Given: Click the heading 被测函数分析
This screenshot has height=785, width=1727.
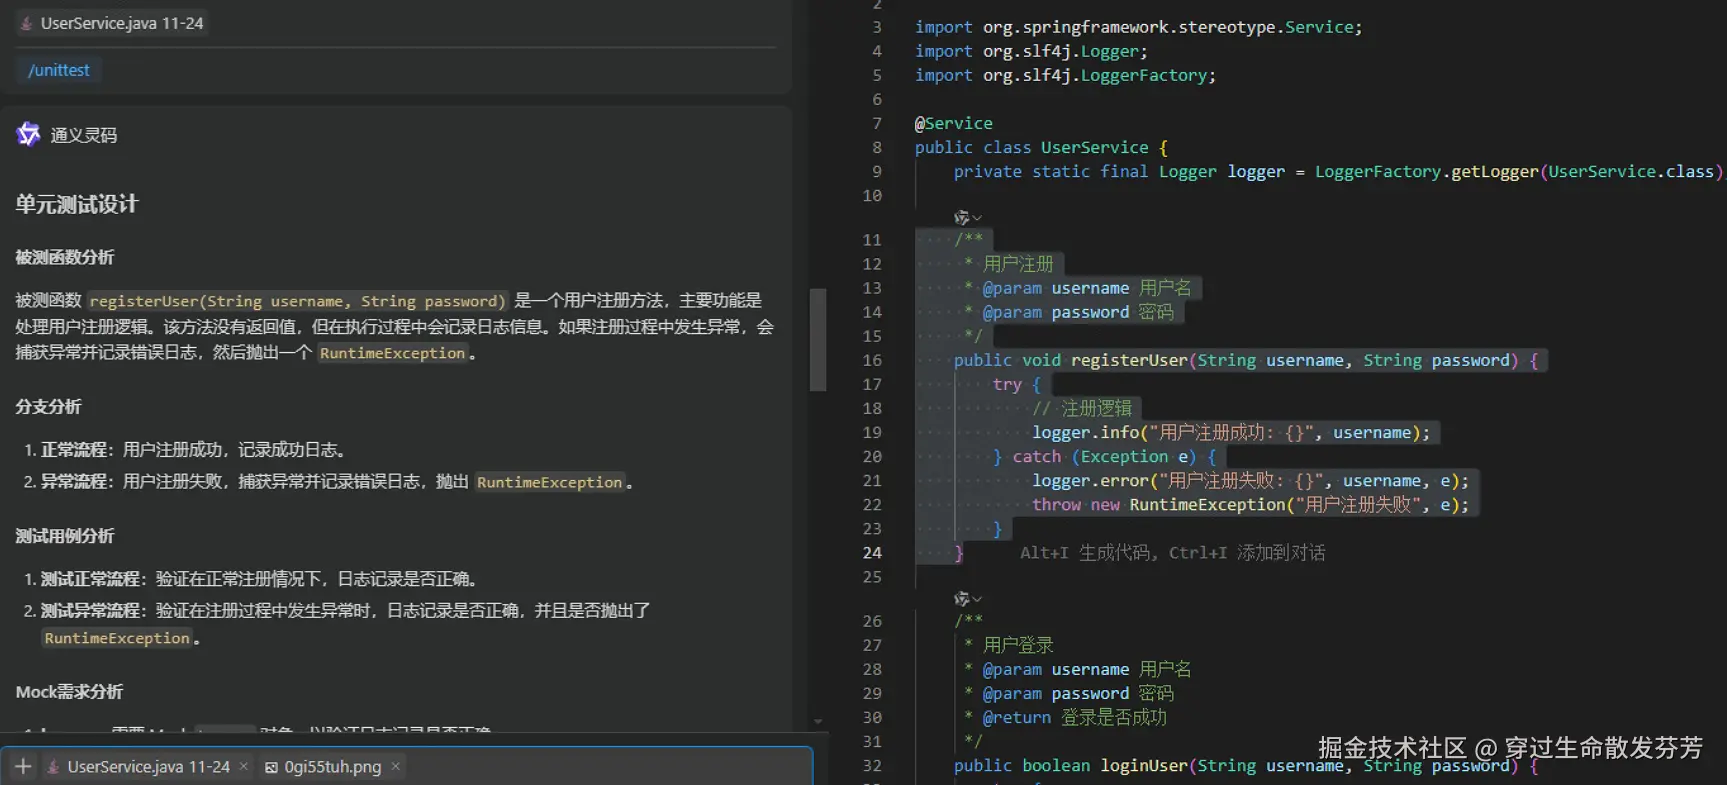Looking at the screenshot, I should (65, 257).
